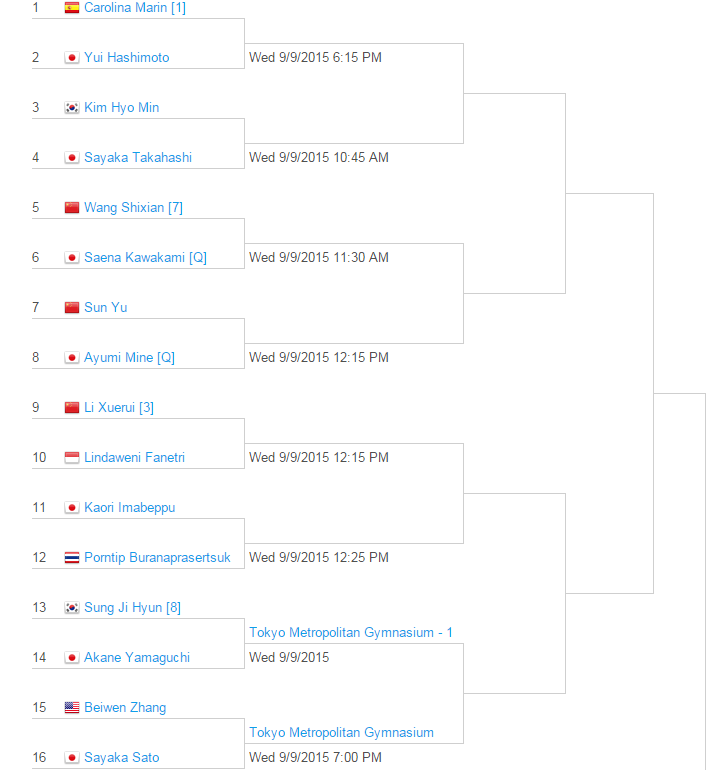Click the USA flag next to Beiwen Zhang
This screenshot has width=706, height=770.
click(71, 708)
